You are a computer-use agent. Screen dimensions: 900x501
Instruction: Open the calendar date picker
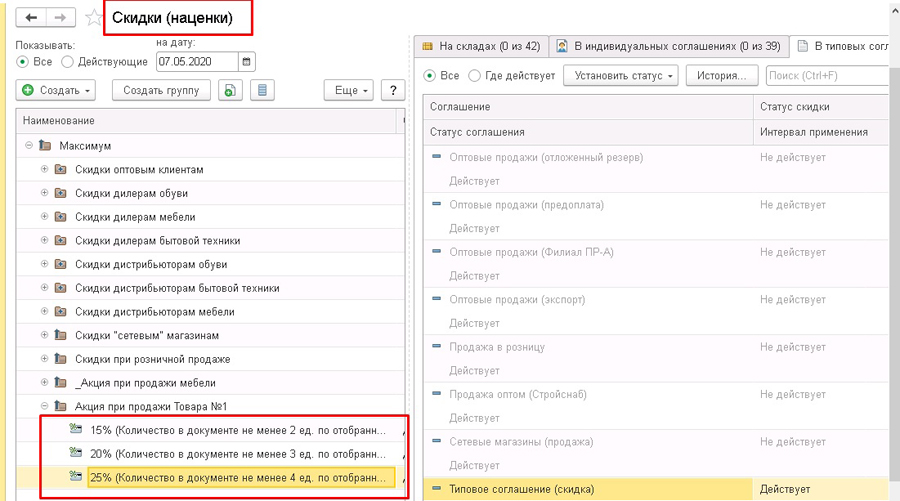(247, 62)
